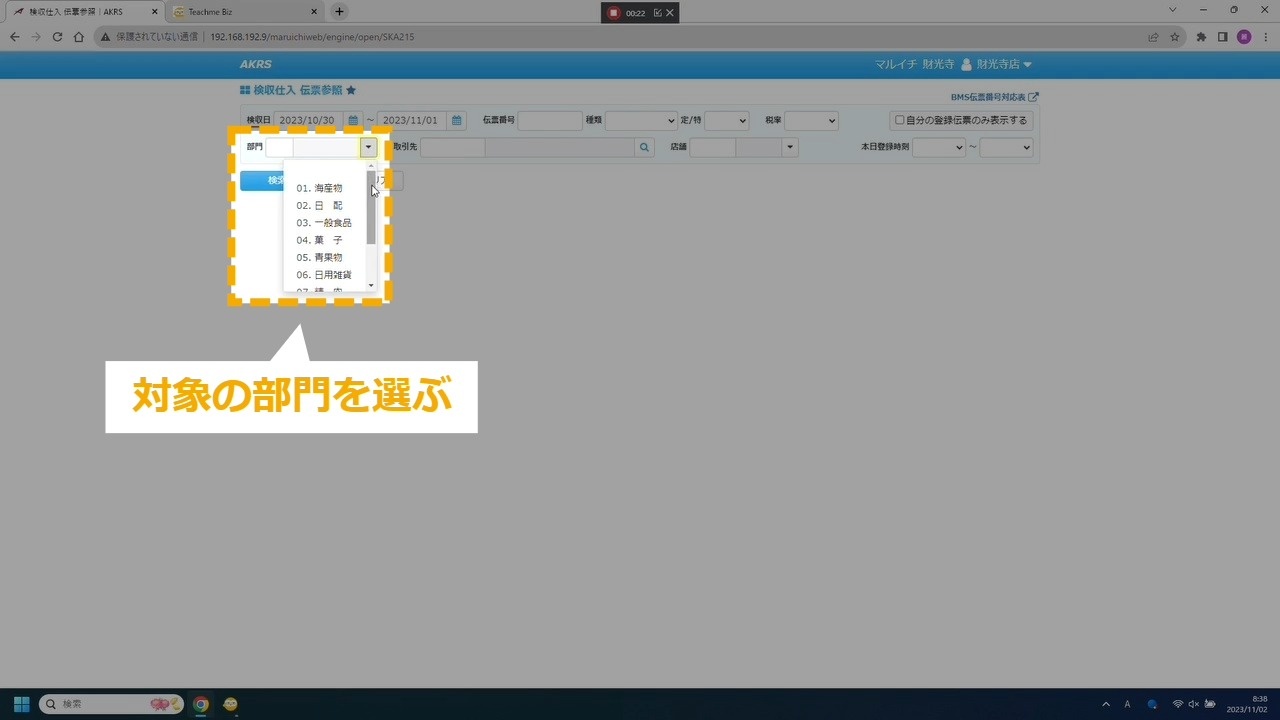The width and height of the screenshot is (1280, 720).
Task: Click the favorite star beside 検収仕入 伝票参照
Action: 351,90
